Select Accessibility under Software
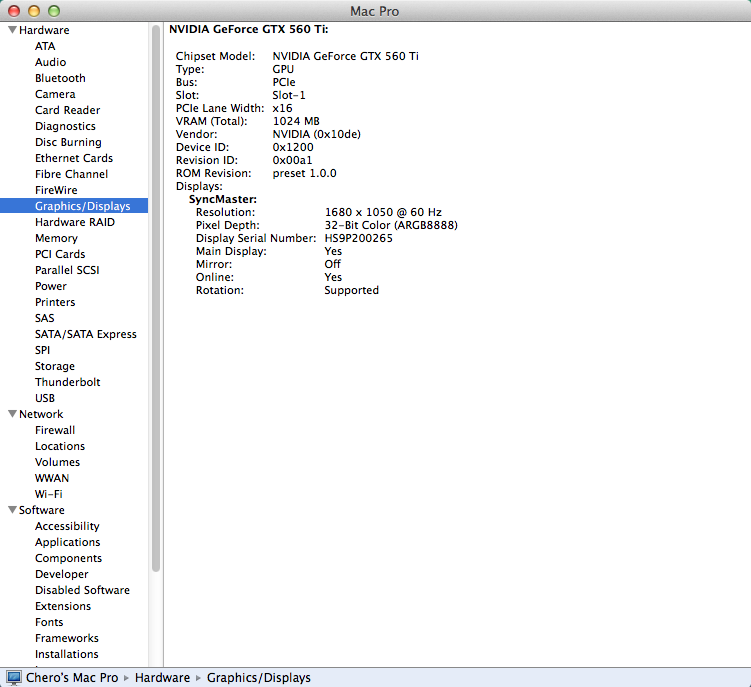751x687 pixels. pos(67,526)
